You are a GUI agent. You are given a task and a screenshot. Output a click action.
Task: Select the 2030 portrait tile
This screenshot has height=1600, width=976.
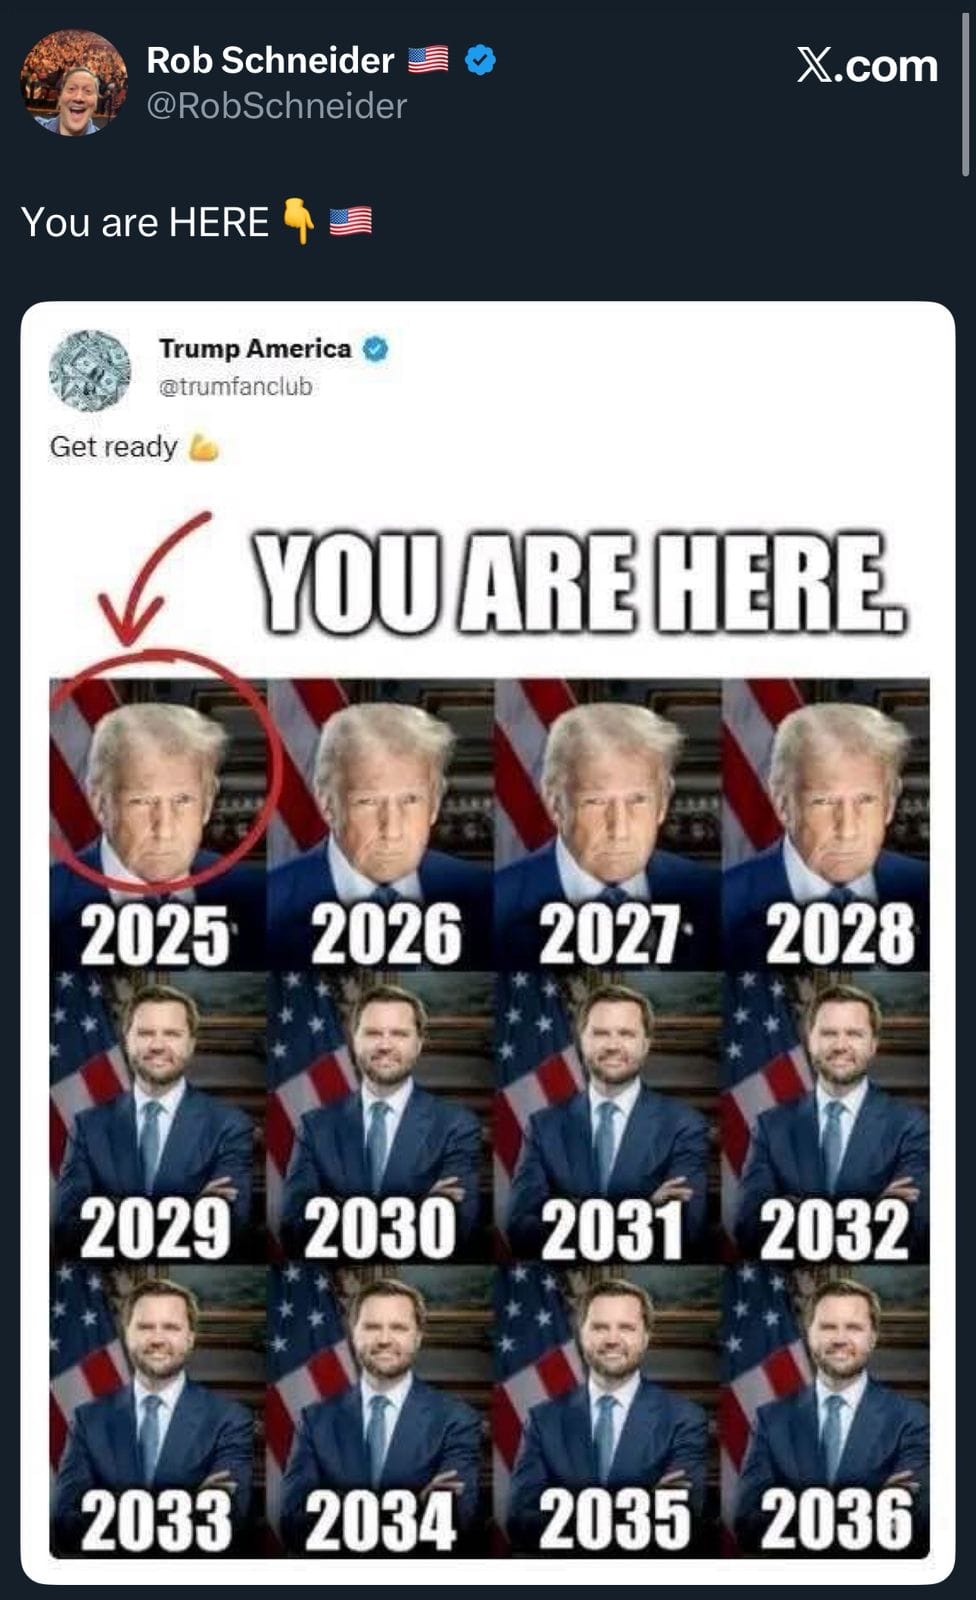(x=381, y=1117)
